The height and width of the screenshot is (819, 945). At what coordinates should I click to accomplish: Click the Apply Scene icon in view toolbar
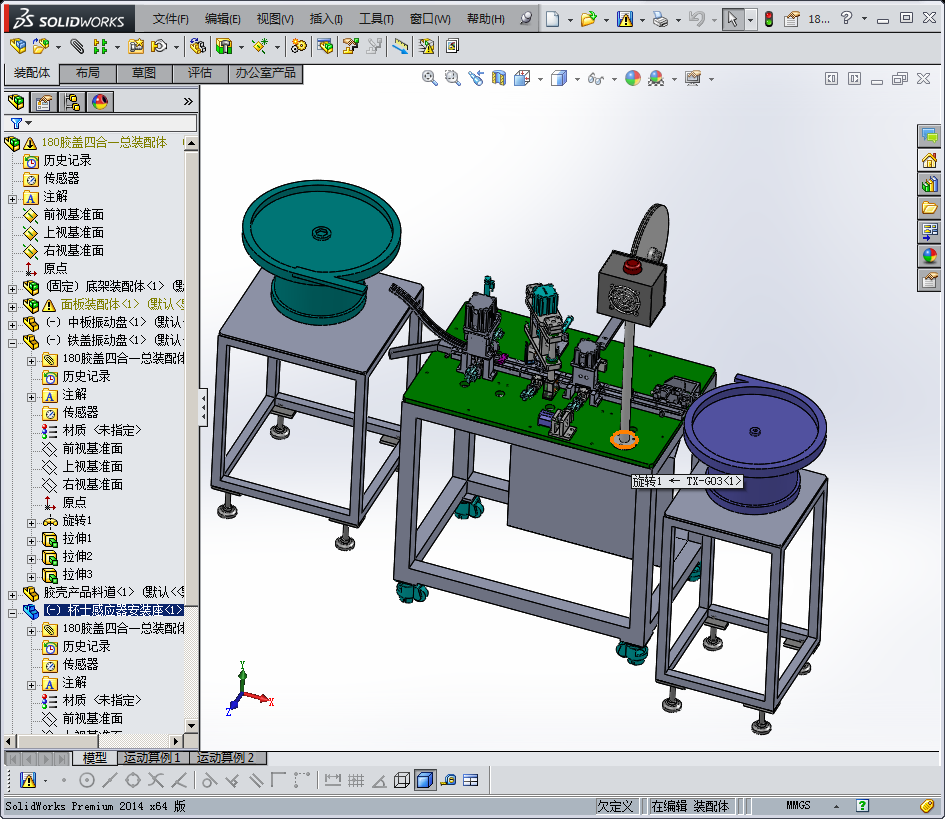[x=656, y=78]
